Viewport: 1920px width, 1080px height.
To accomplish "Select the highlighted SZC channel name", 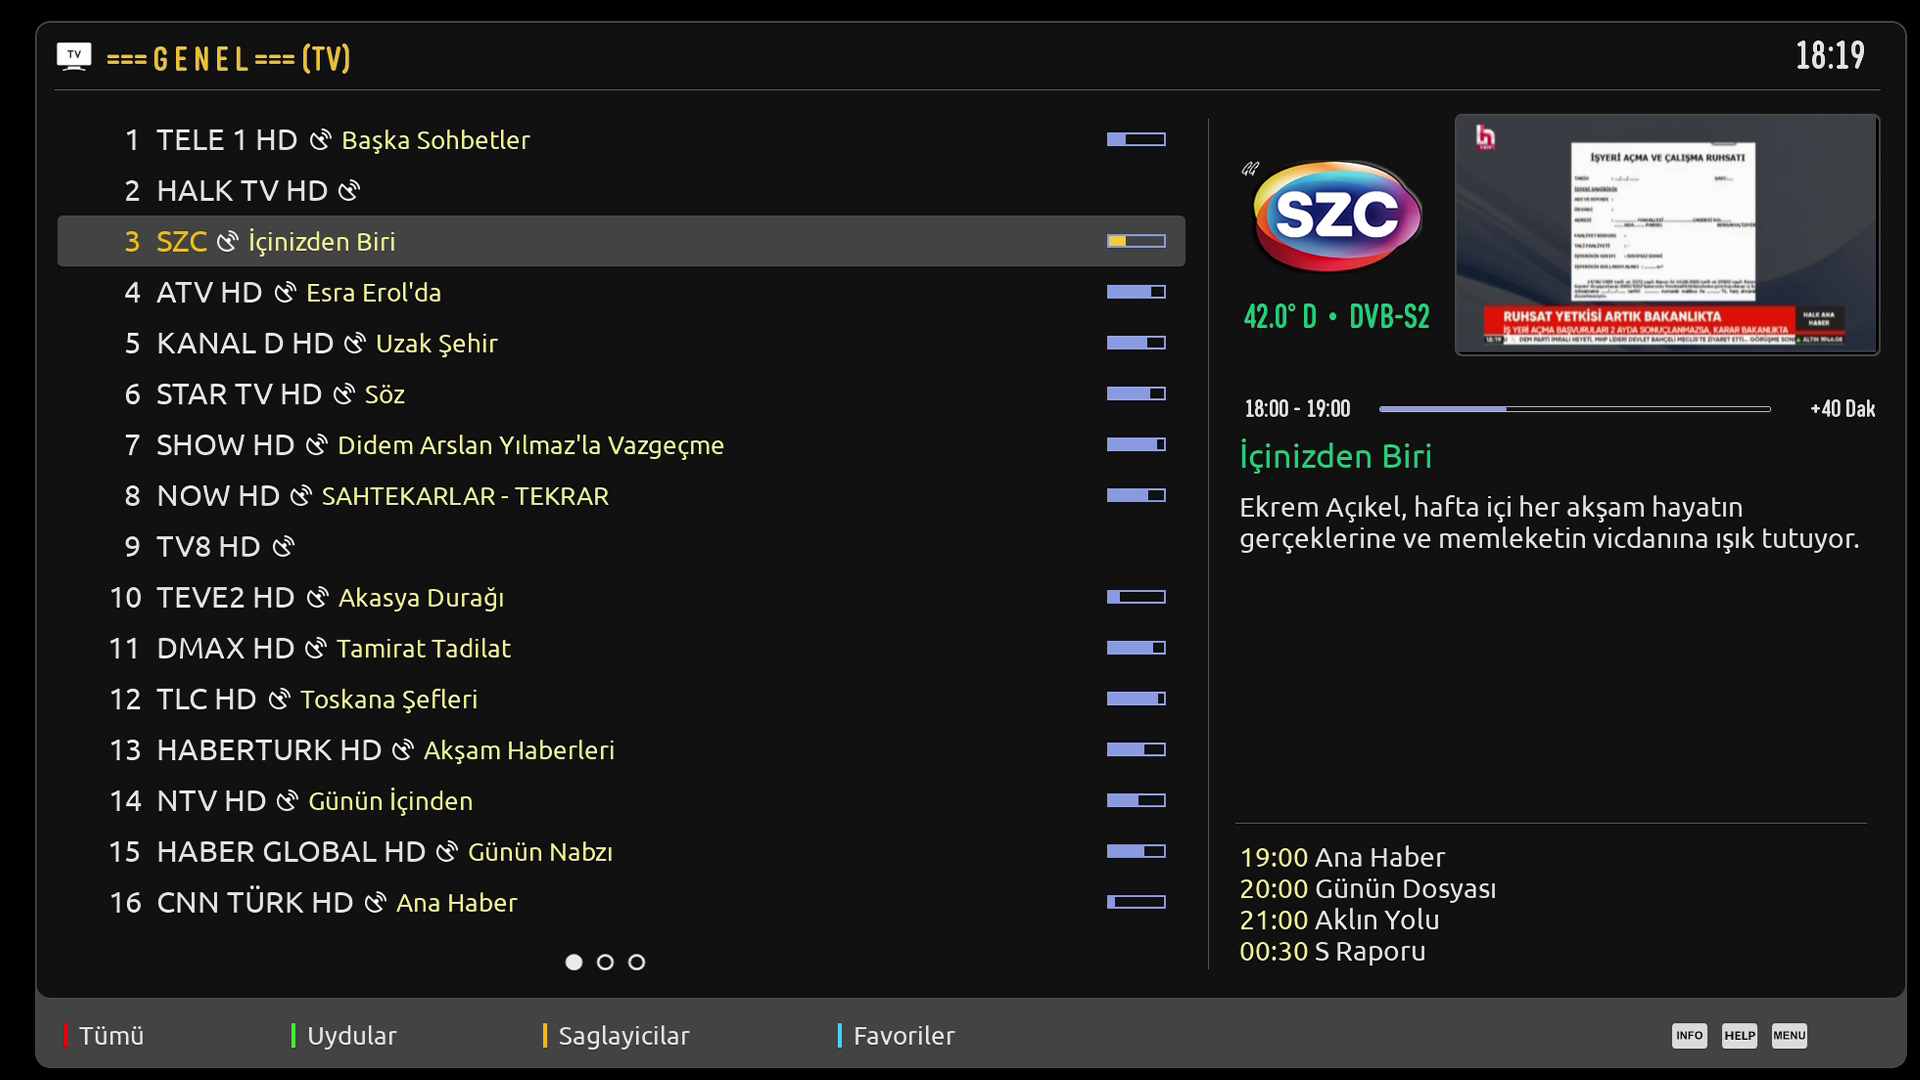I will [x=181, y=242].
